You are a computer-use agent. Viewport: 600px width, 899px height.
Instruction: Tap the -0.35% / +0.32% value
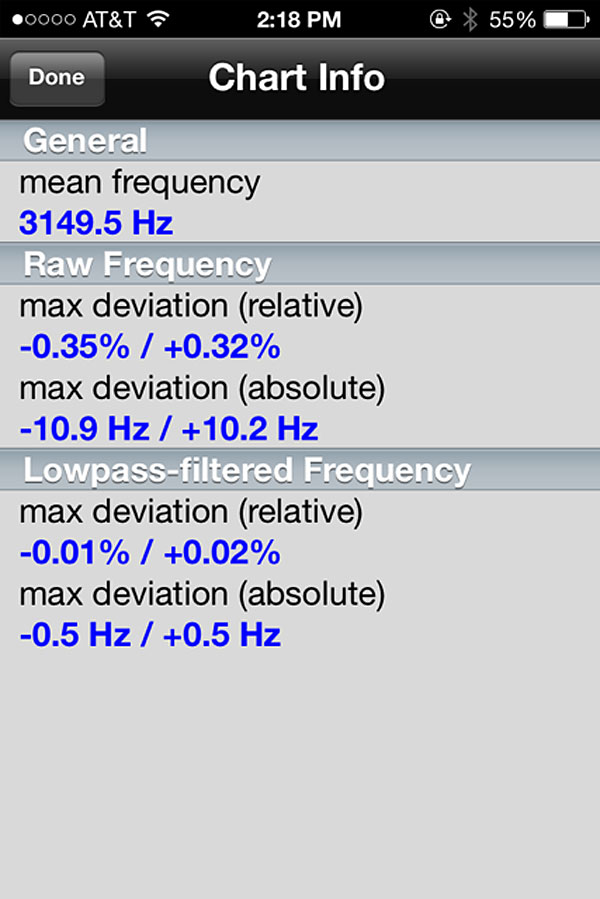pyautogui.click(x=150, y=346)
